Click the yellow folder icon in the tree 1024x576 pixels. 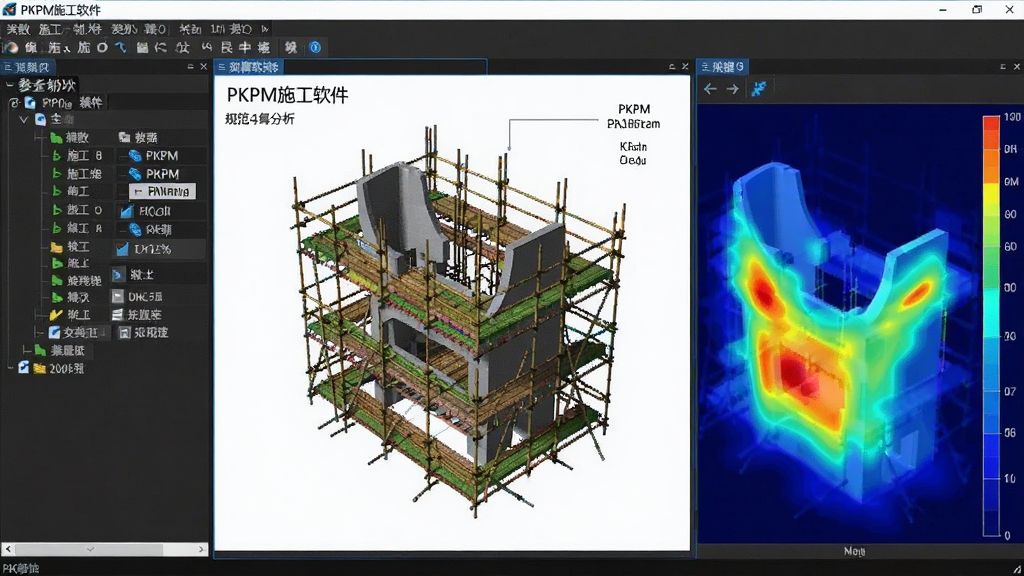point(56,247)
